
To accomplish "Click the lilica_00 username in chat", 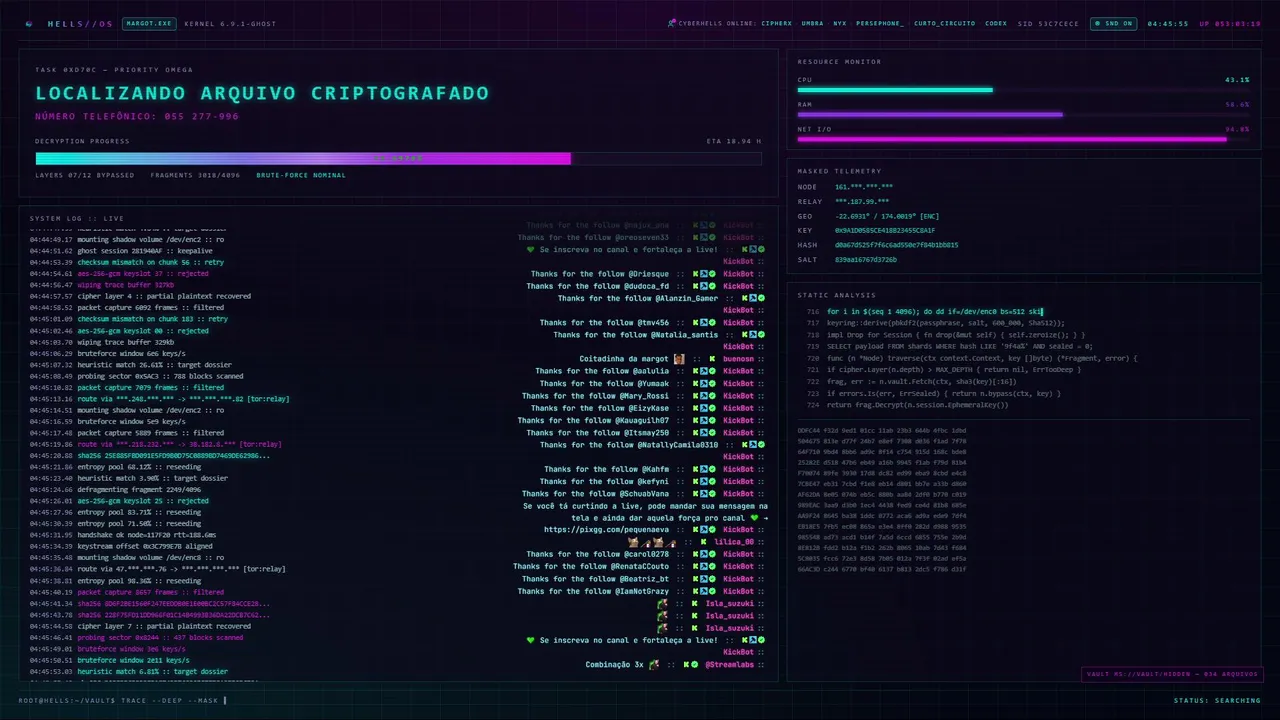I will (734, 542).
